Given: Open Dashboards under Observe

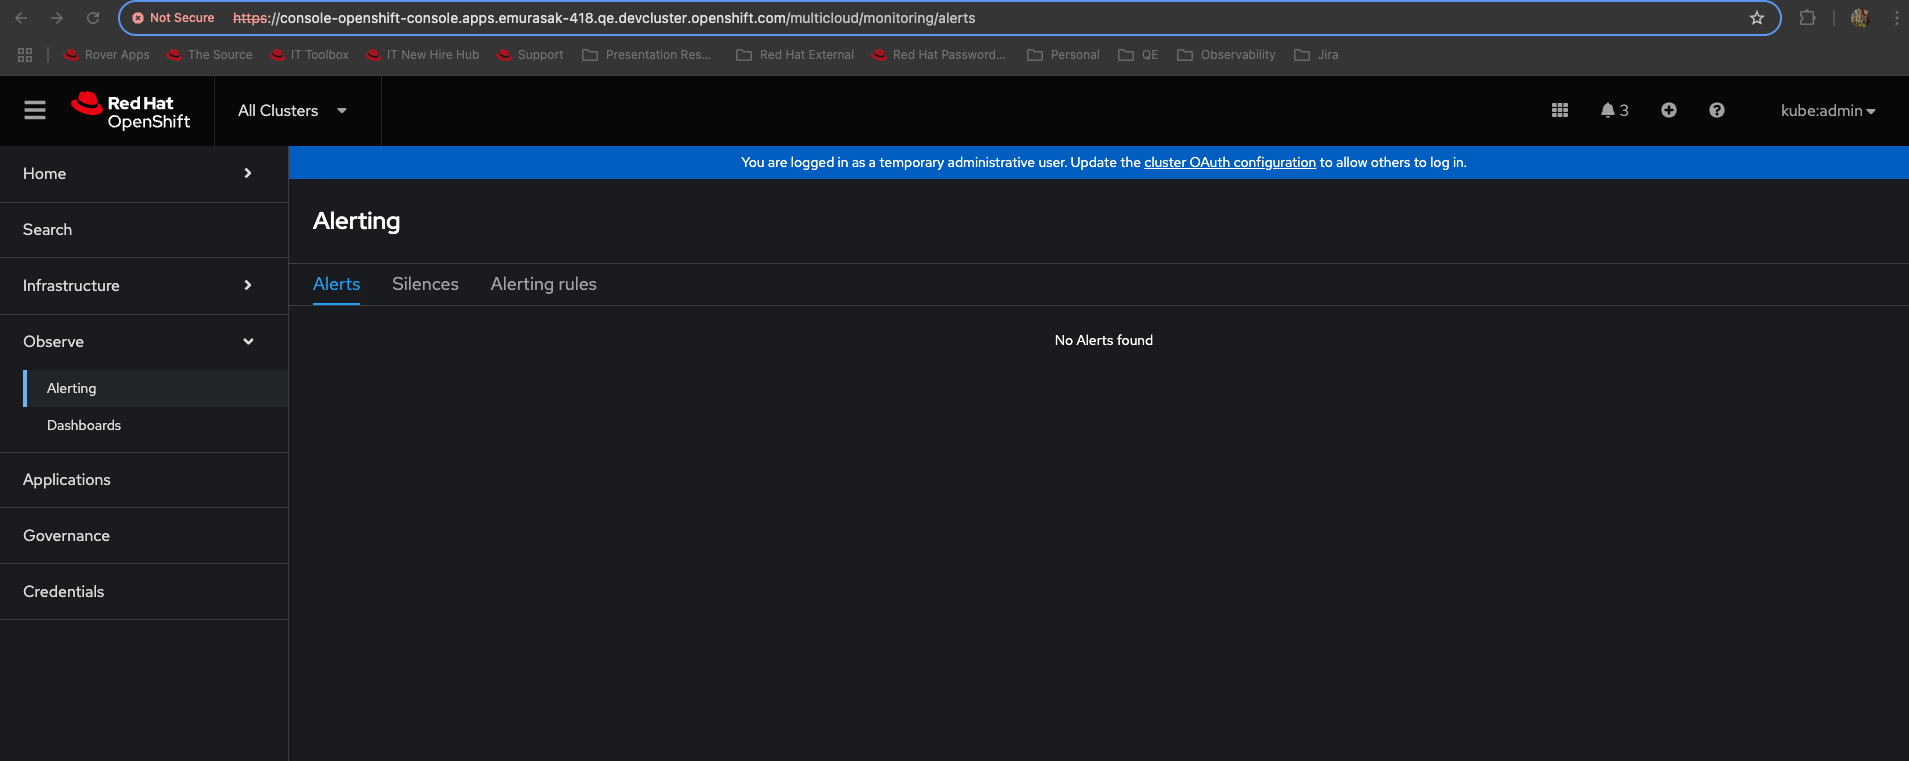Looking at the screenshot, I should [x=156, y=425].
